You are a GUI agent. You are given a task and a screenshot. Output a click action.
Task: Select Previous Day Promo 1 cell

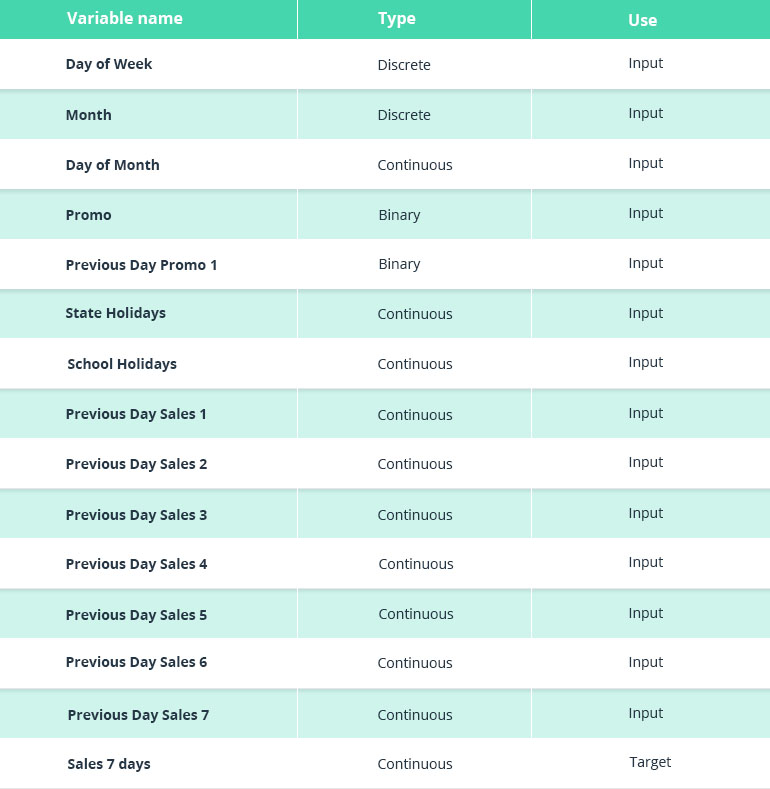[141, 265]
